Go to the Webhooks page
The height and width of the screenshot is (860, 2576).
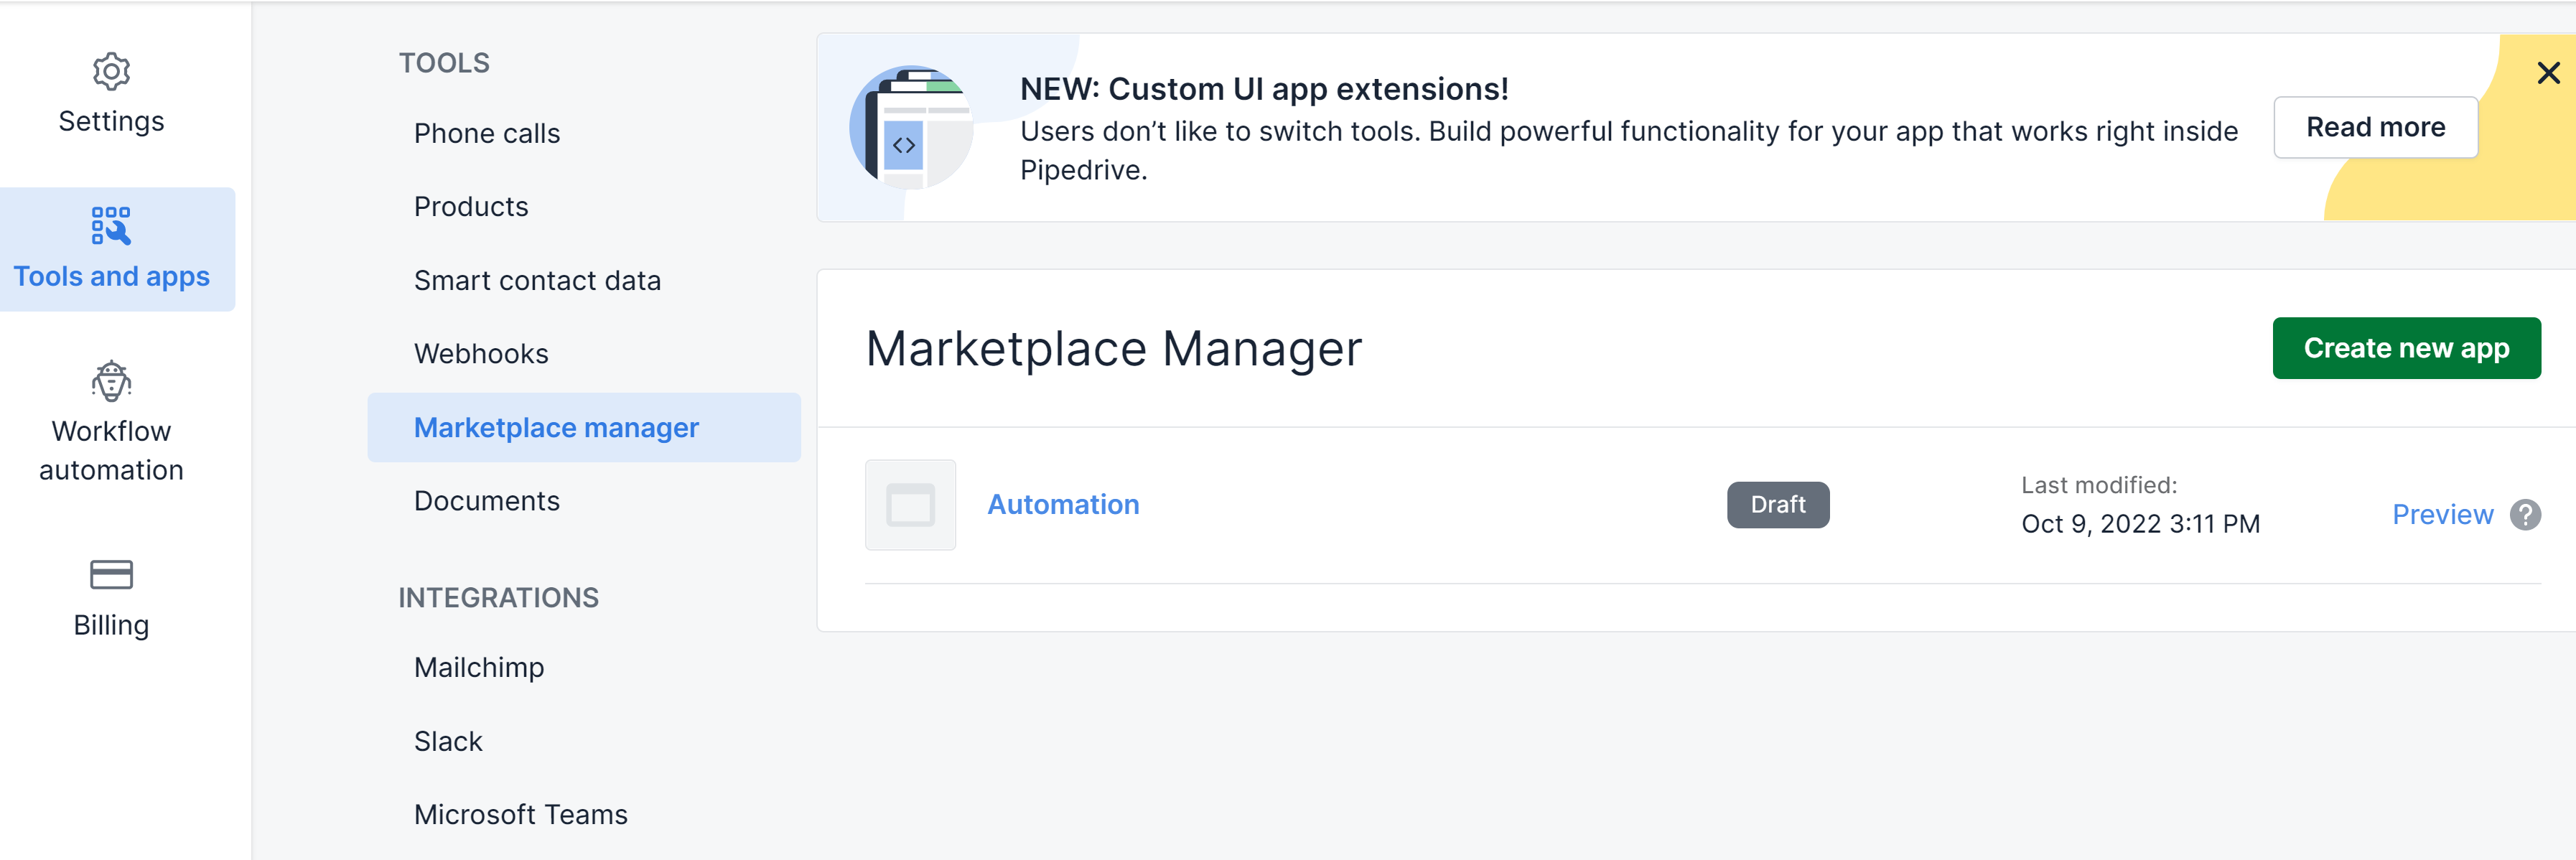(x=481, y=353)
